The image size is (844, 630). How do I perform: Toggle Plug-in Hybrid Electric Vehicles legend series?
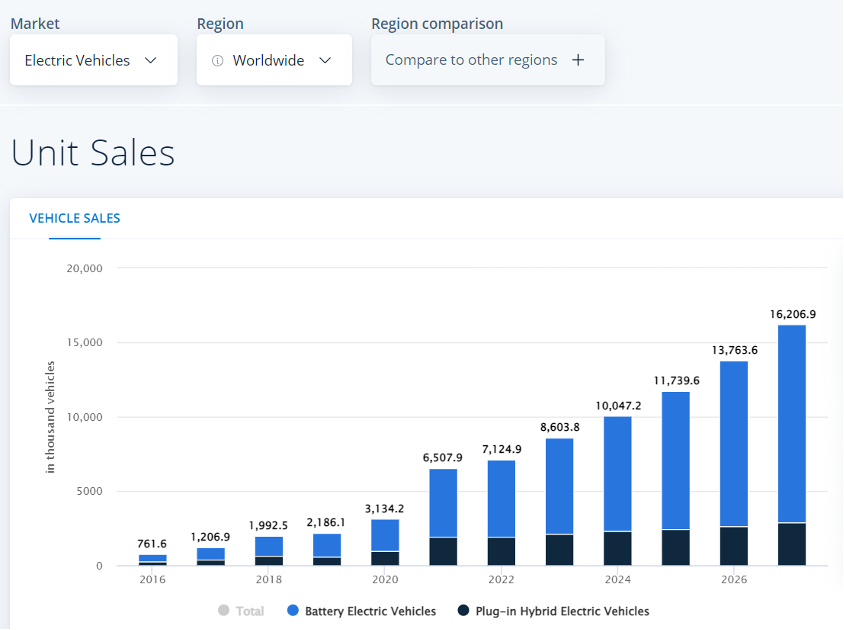pyautogui.click(x=563, y=611)
